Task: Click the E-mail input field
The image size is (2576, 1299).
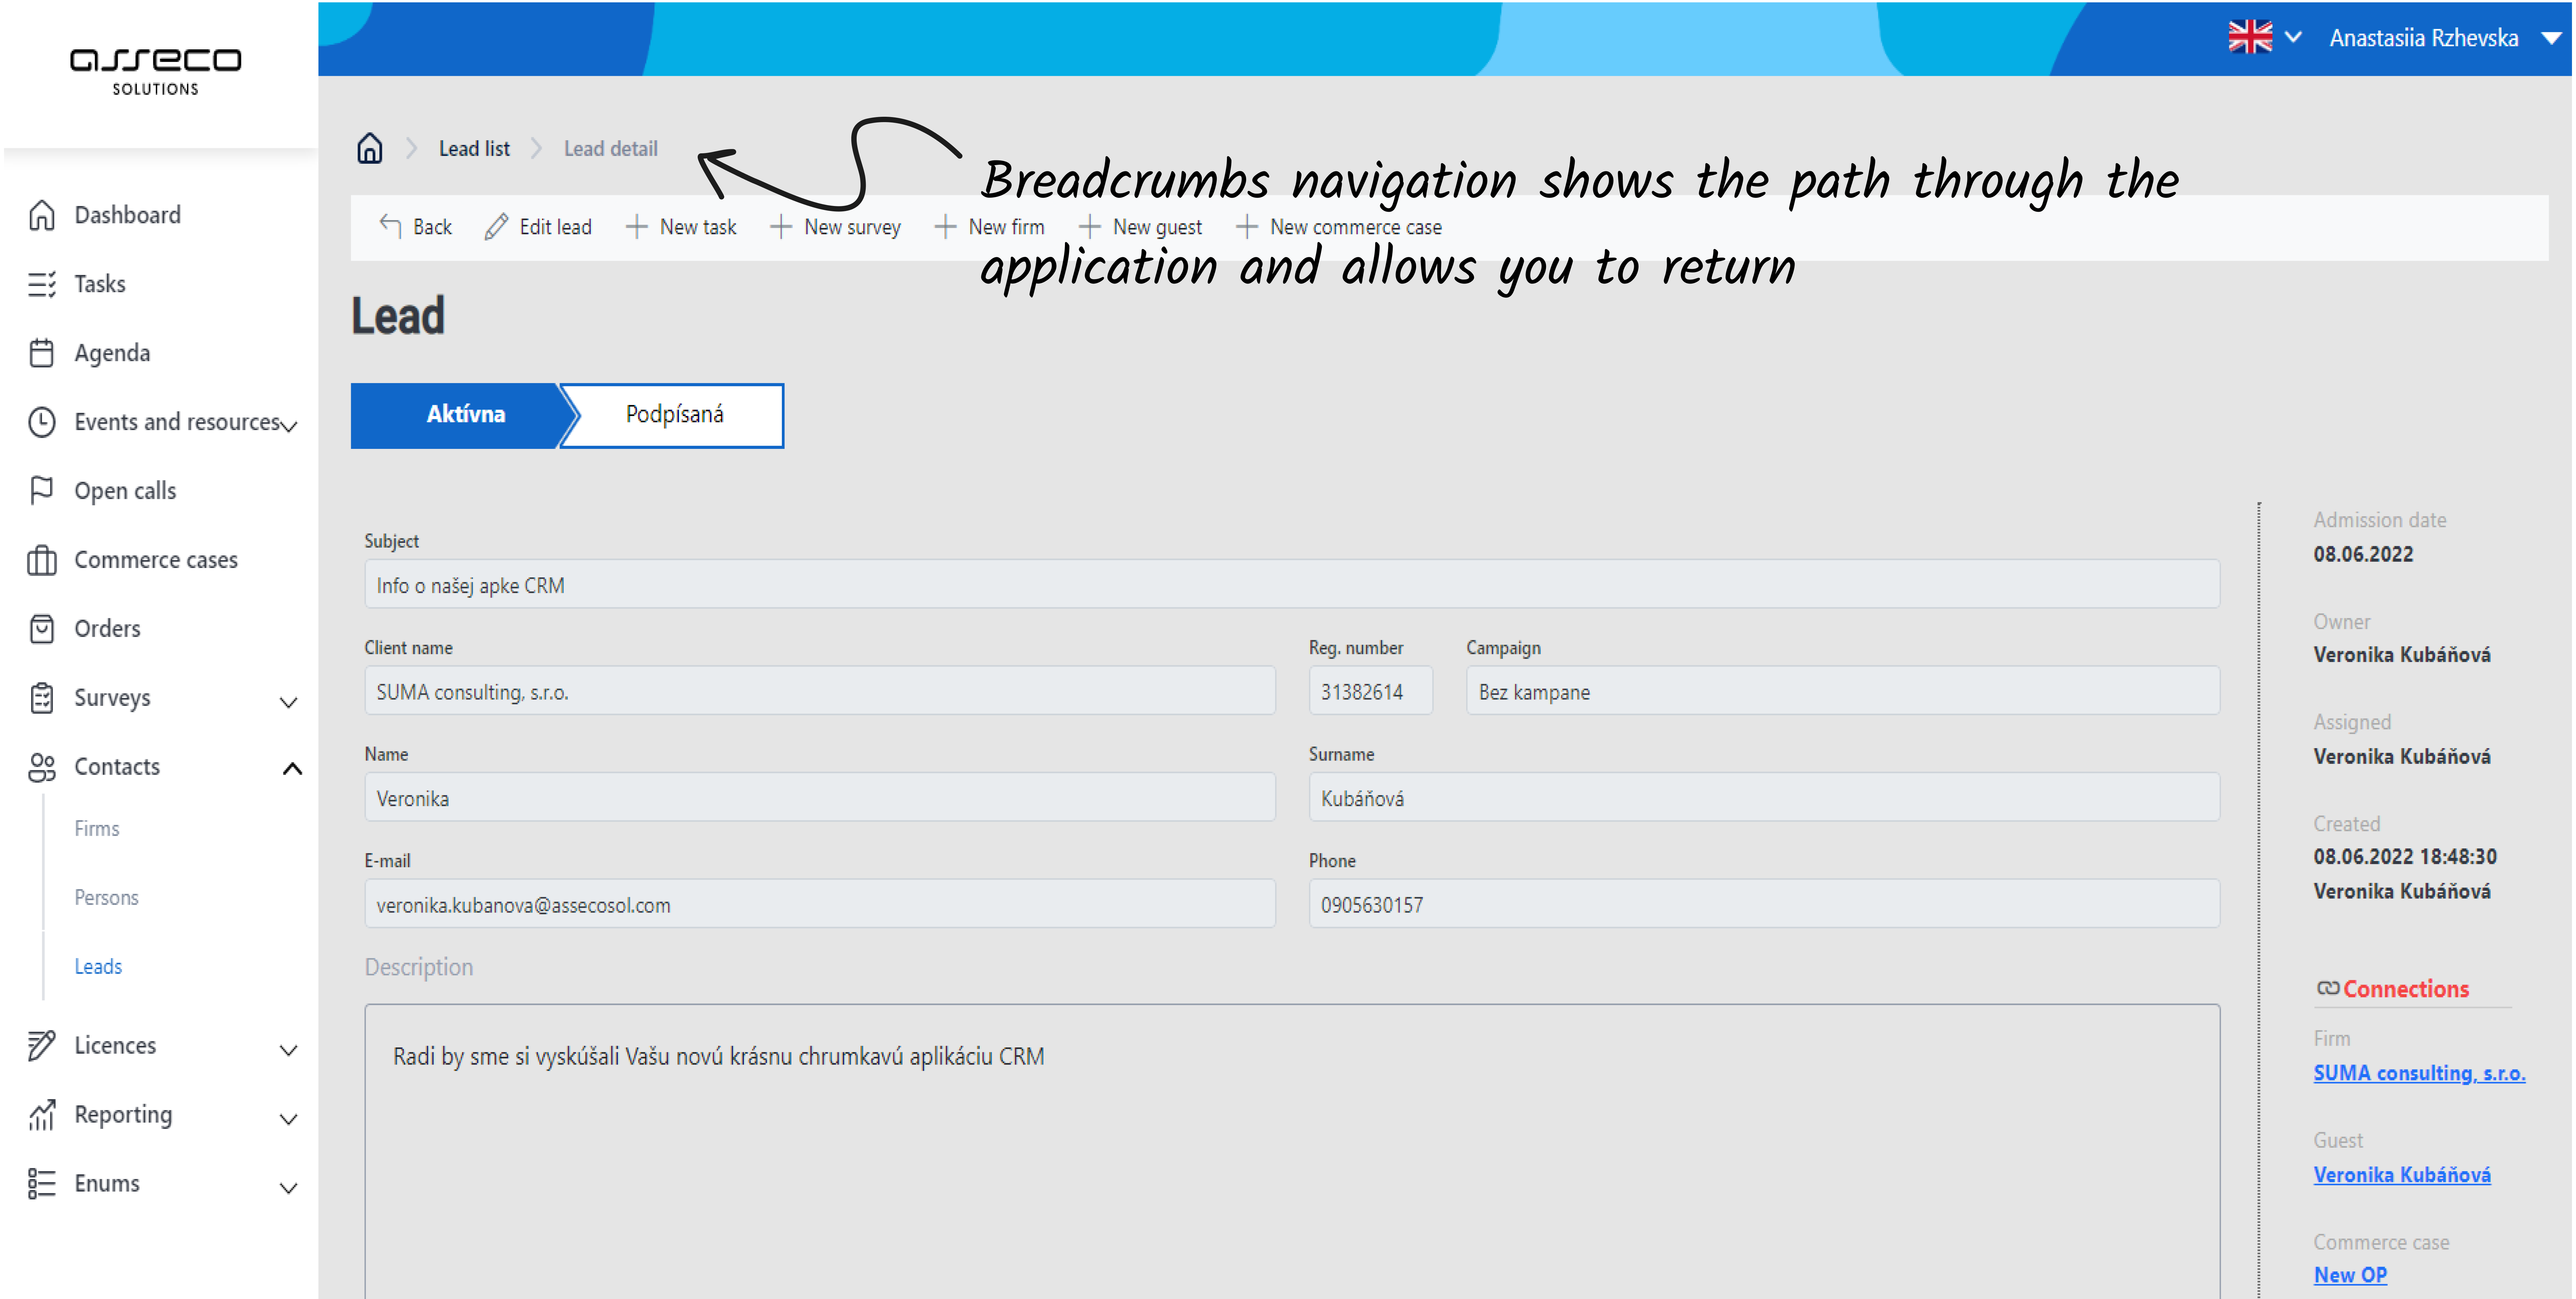Action: coord(820,904)
